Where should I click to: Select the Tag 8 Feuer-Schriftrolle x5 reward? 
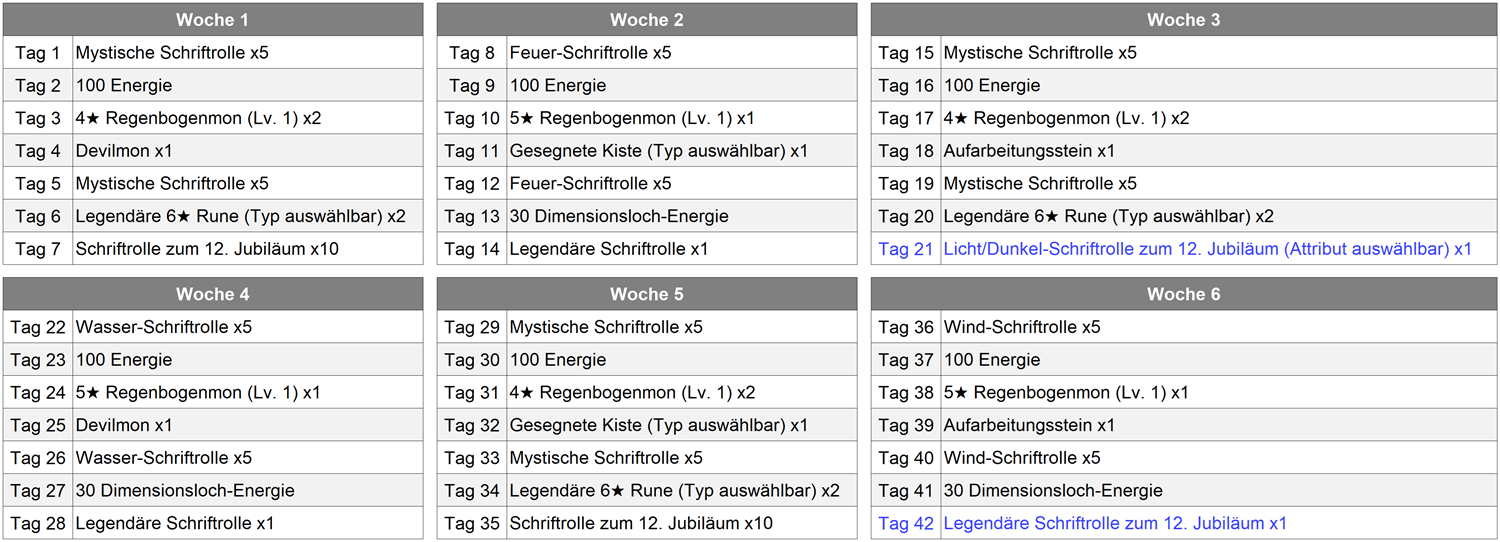(x=590, y=53)
